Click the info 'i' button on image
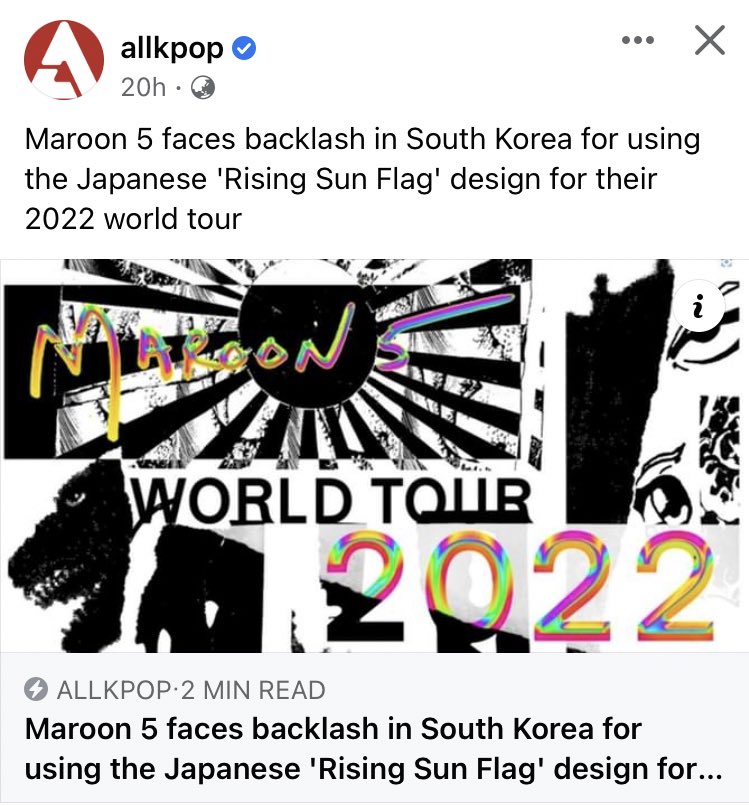Viewport: 749px width, 806px height. pos(698,306)
